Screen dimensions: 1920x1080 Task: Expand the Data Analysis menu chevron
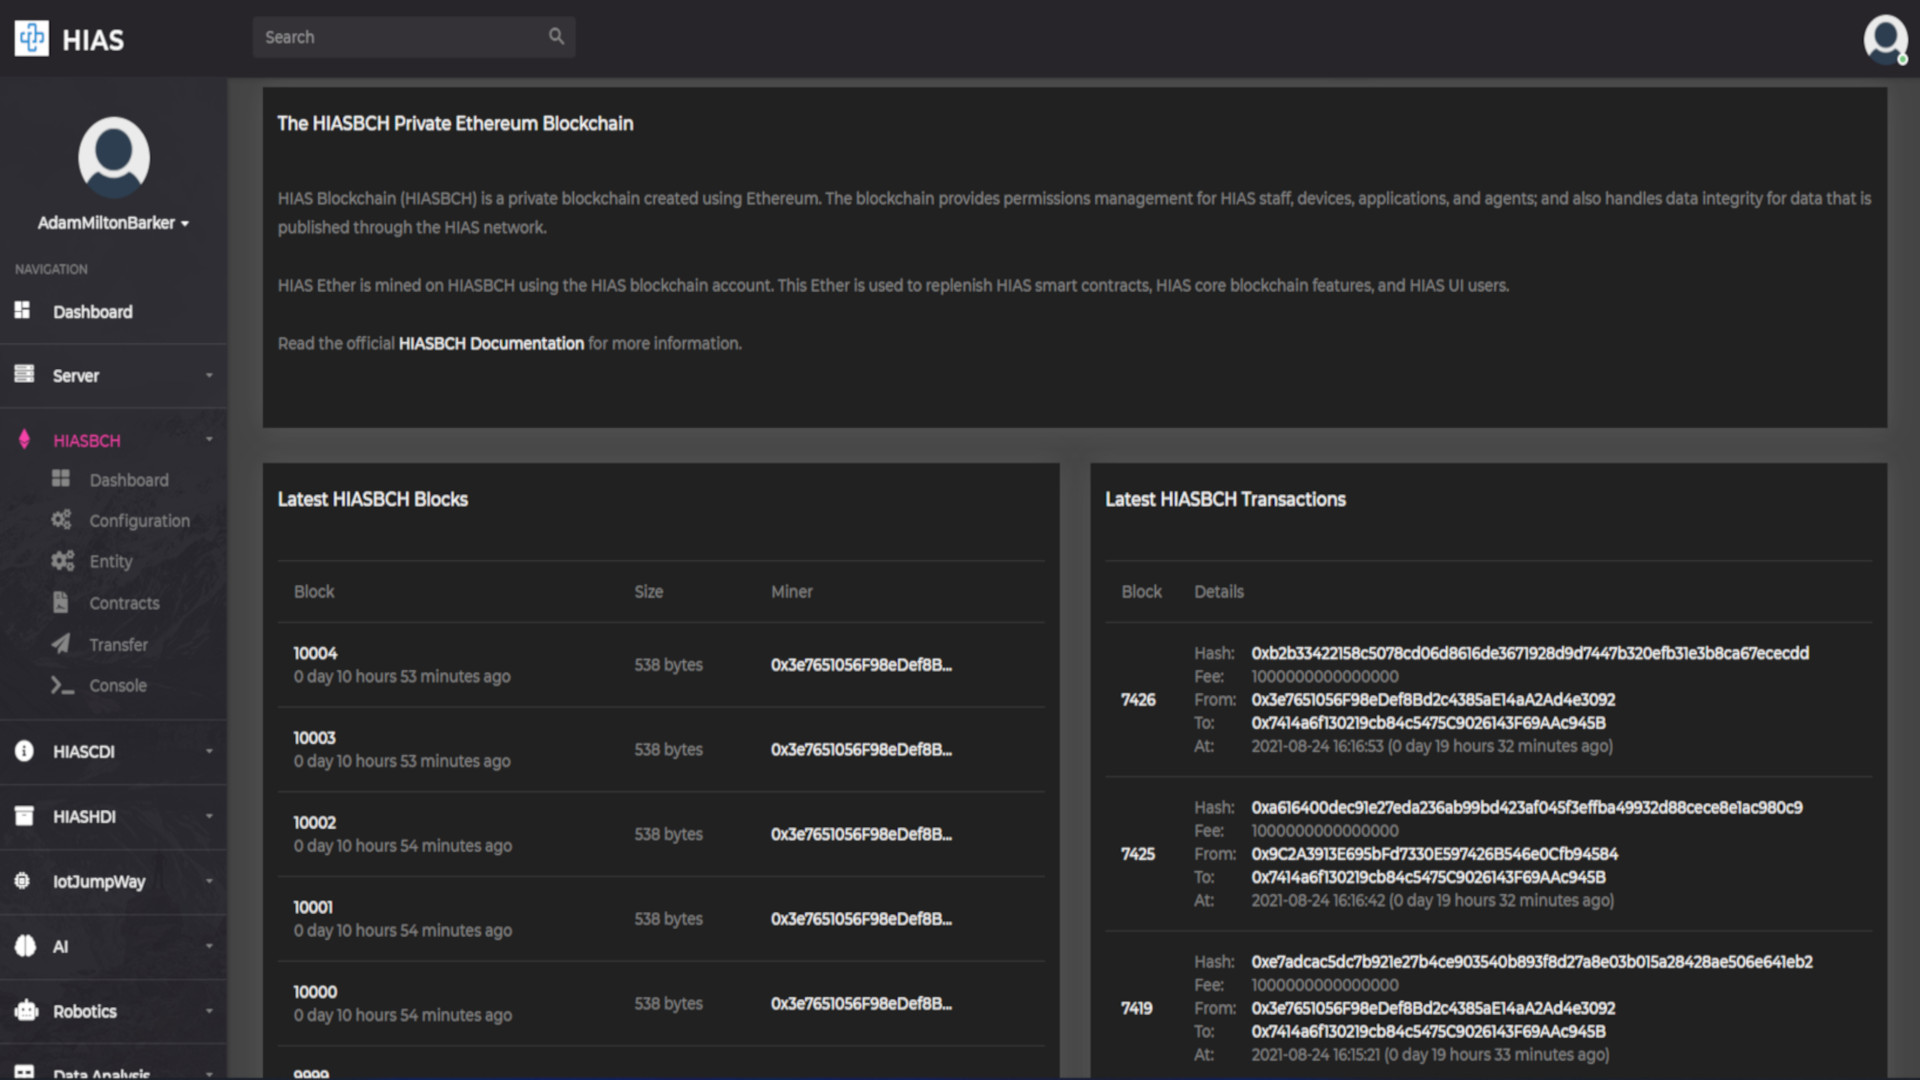[x=209, y=1073]
